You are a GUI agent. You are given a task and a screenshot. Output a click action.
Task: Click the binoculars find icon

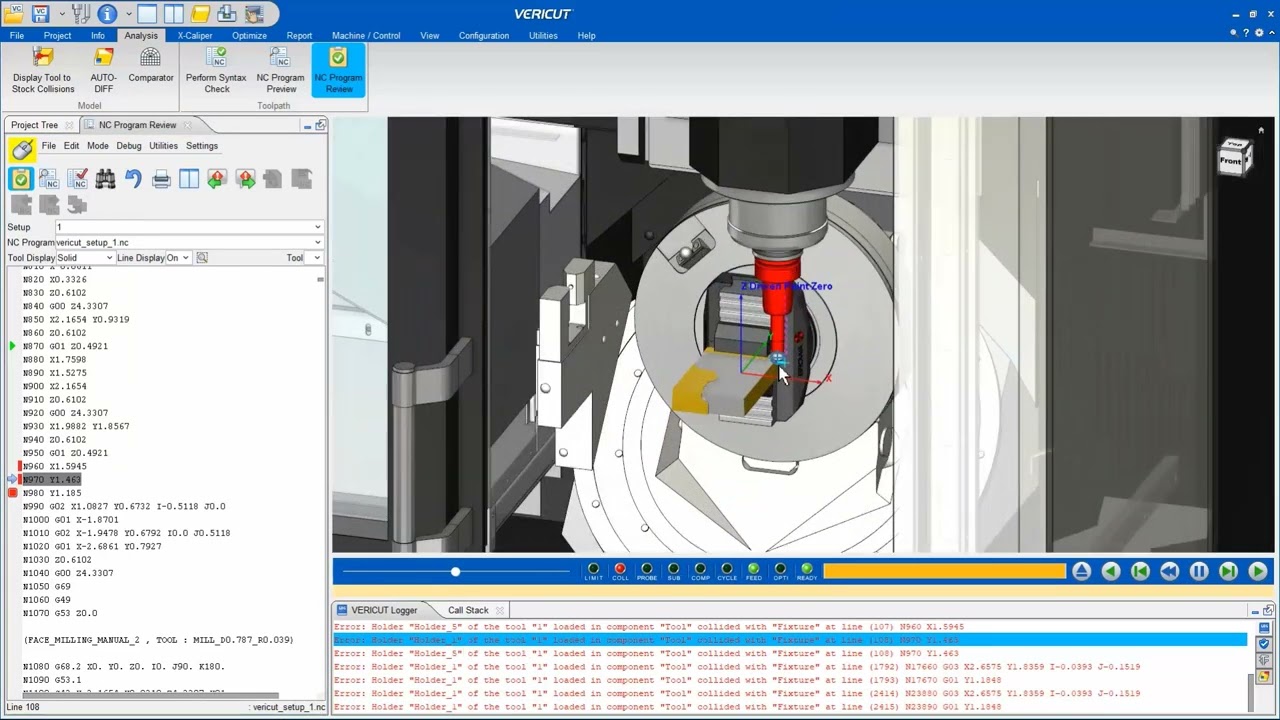point(105,179)
